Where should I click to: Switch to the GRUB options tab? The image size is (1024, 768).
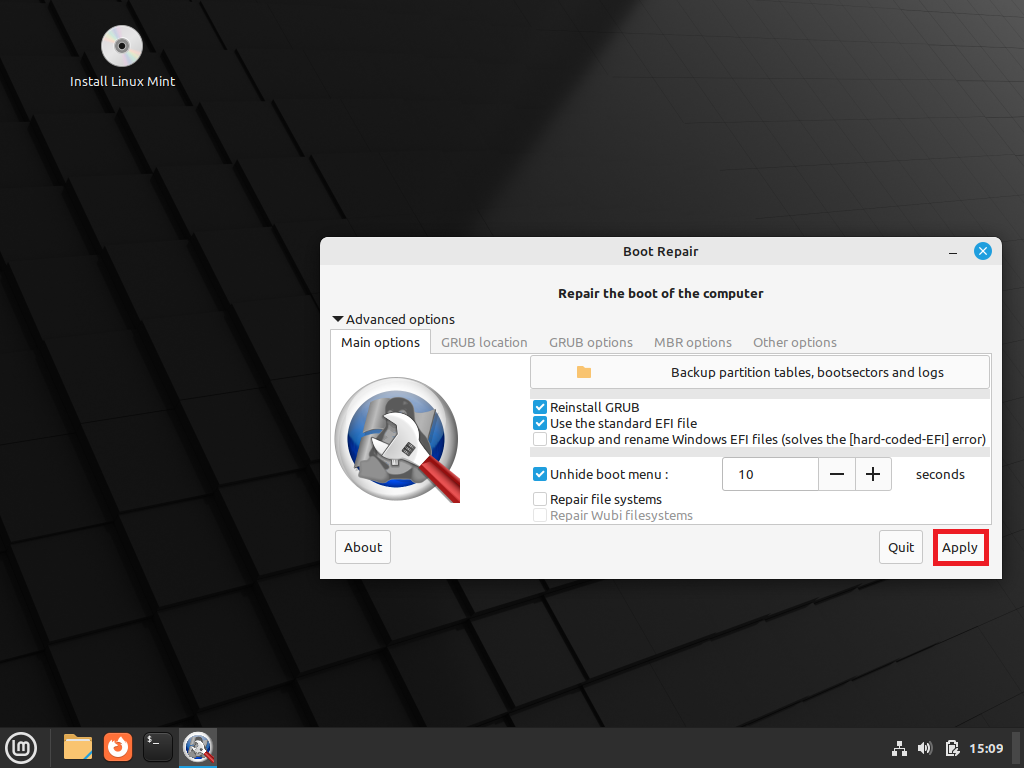pos(590,342)
